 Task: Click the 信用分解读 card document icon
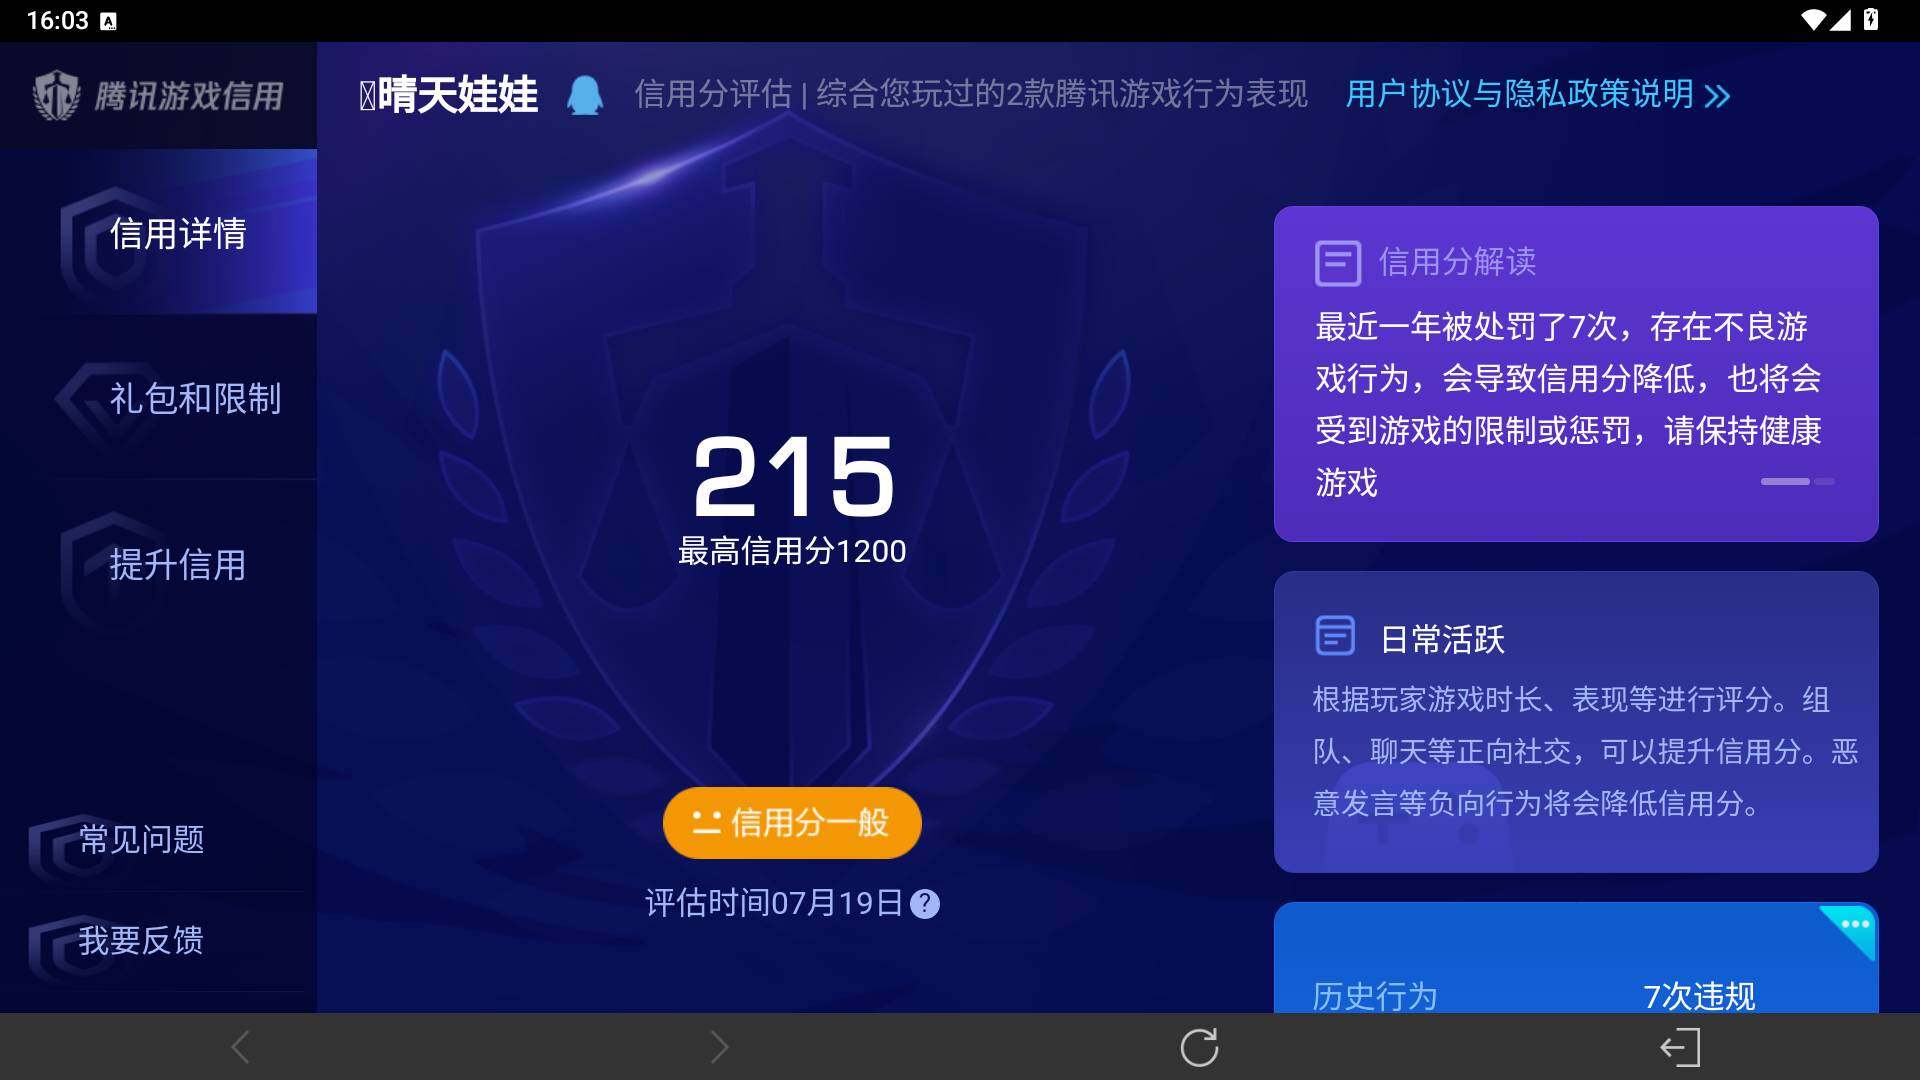1337,263
